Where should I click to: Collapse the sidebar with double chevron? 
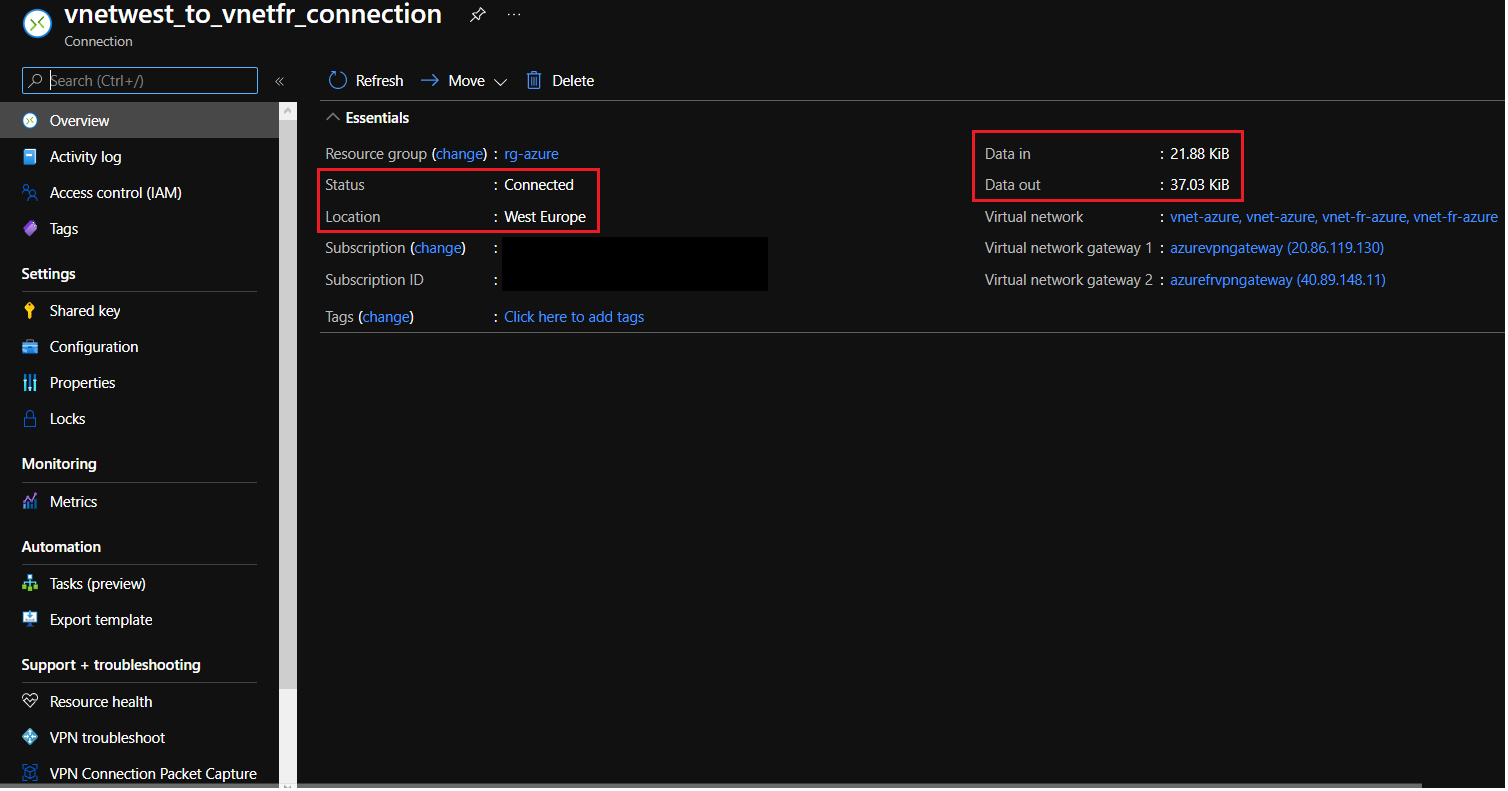tap(280, 81)
